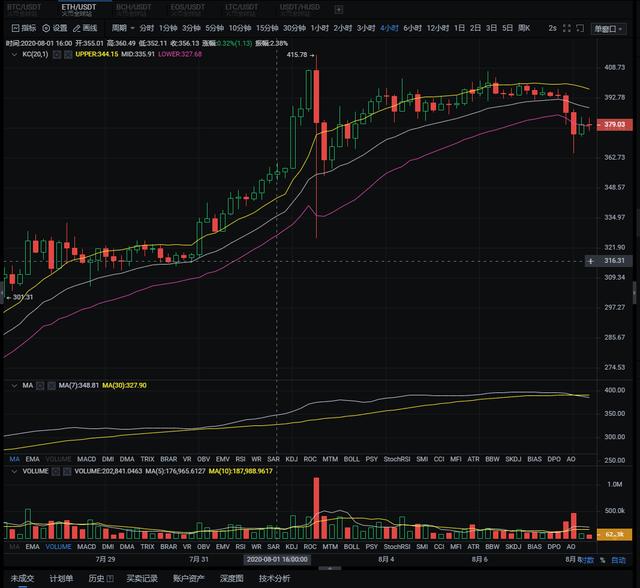Toggle 对数 logarithmic scale
This screenshot has width=640, height=588.
point(588,561)
